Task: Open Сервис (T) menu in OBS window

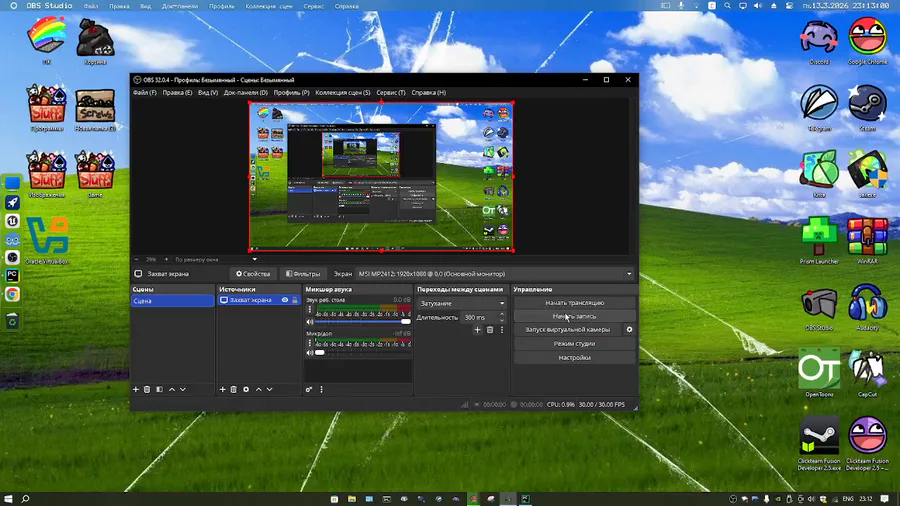Action: point(391,92)
